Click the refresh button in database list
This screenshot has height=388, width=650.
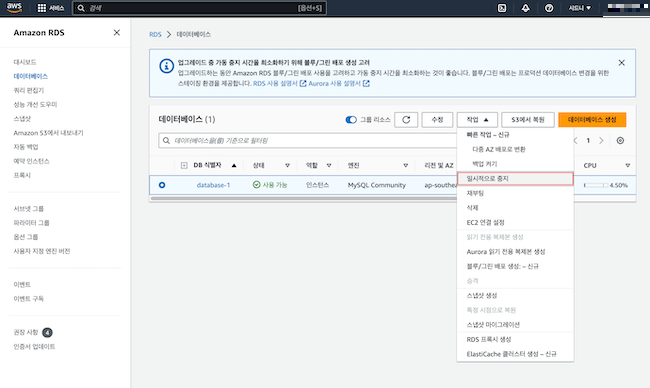406,120
